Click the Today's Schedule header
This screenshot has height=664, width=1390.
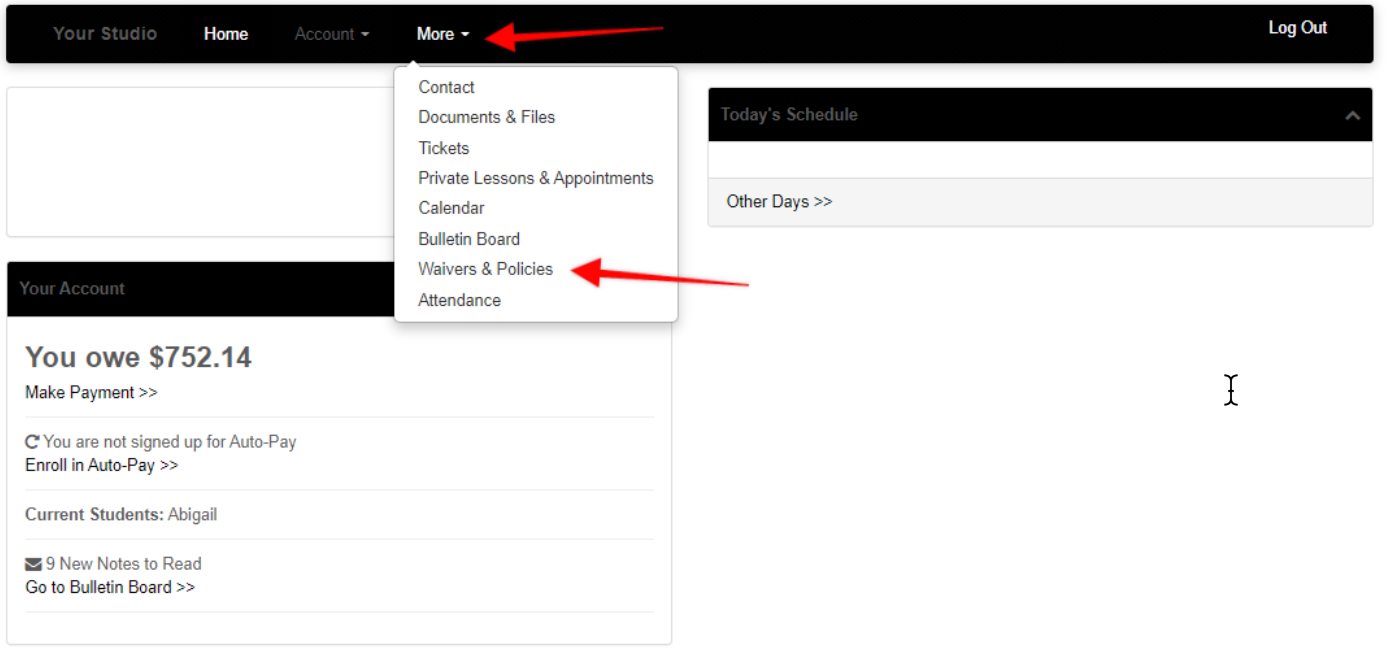pyautogui.click(x=1040, y=114)
